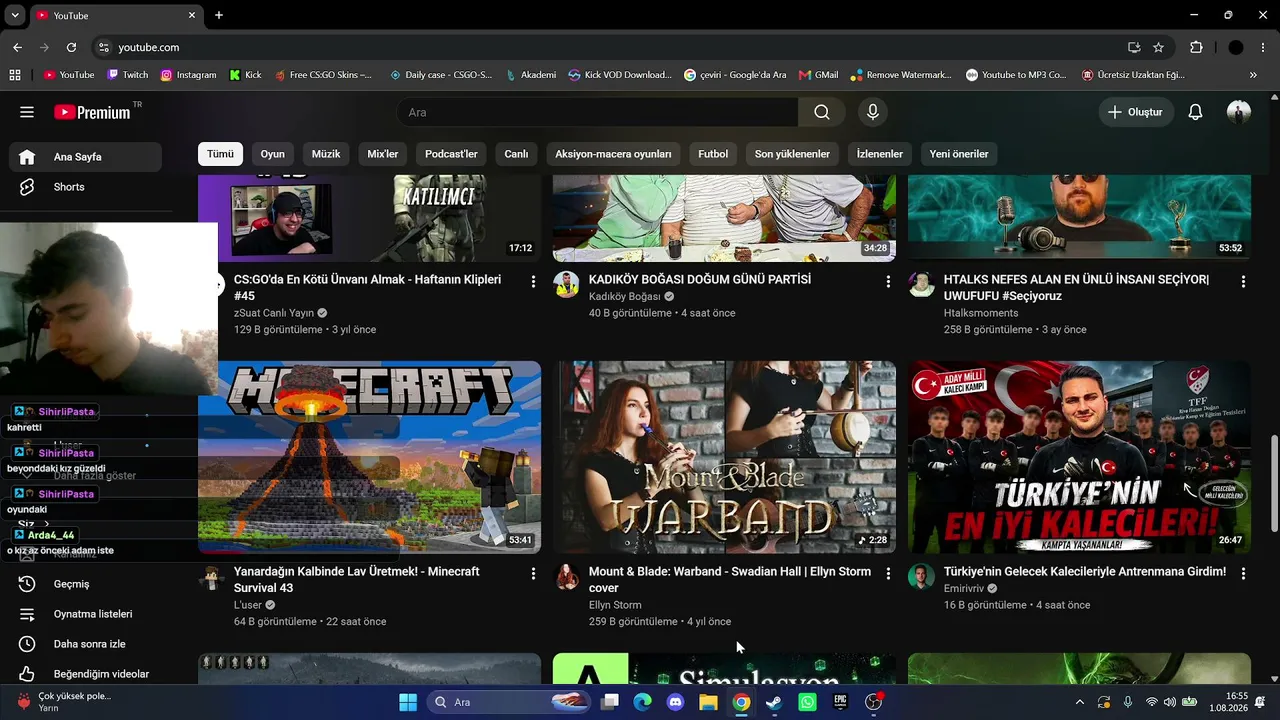Select the Canlı filter chip
Screen dimensions: 1280x720
[516, 154]
